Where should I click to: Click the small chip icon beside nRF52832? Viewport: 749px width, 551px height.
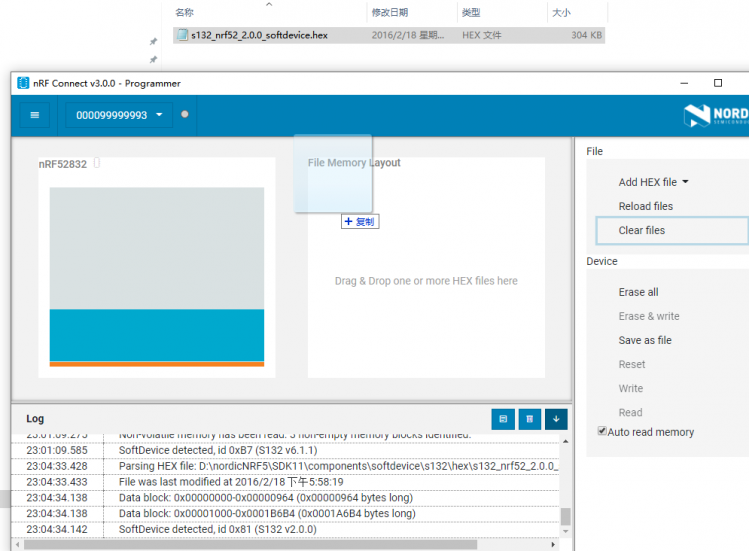point(97,163)
